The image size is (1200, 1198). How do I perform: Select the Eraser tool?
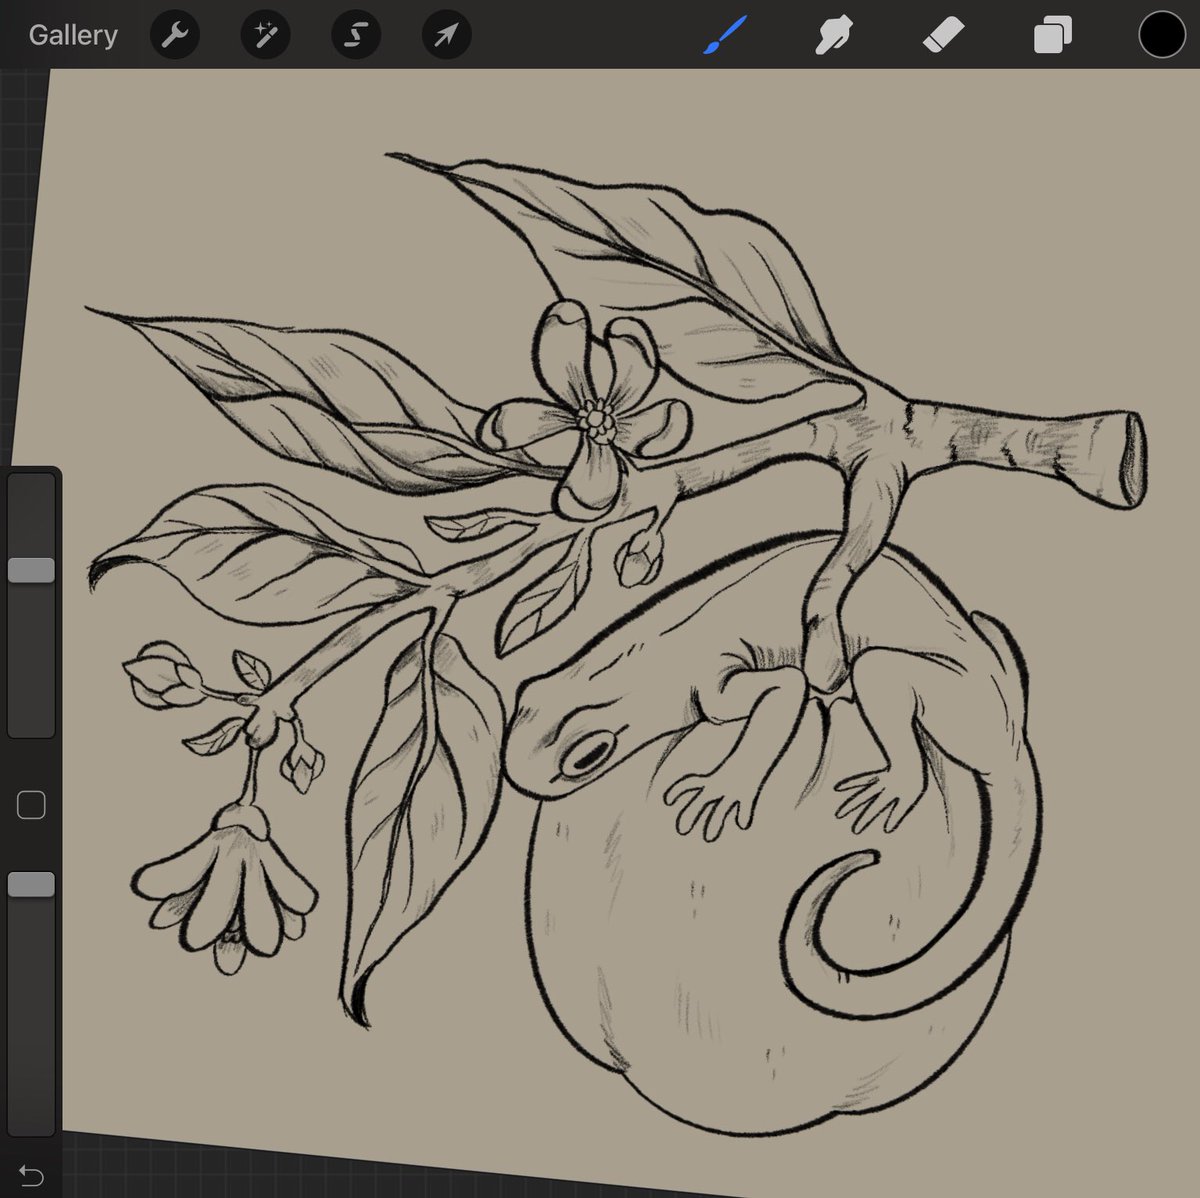pyautogui.click(x=943, y=35)
